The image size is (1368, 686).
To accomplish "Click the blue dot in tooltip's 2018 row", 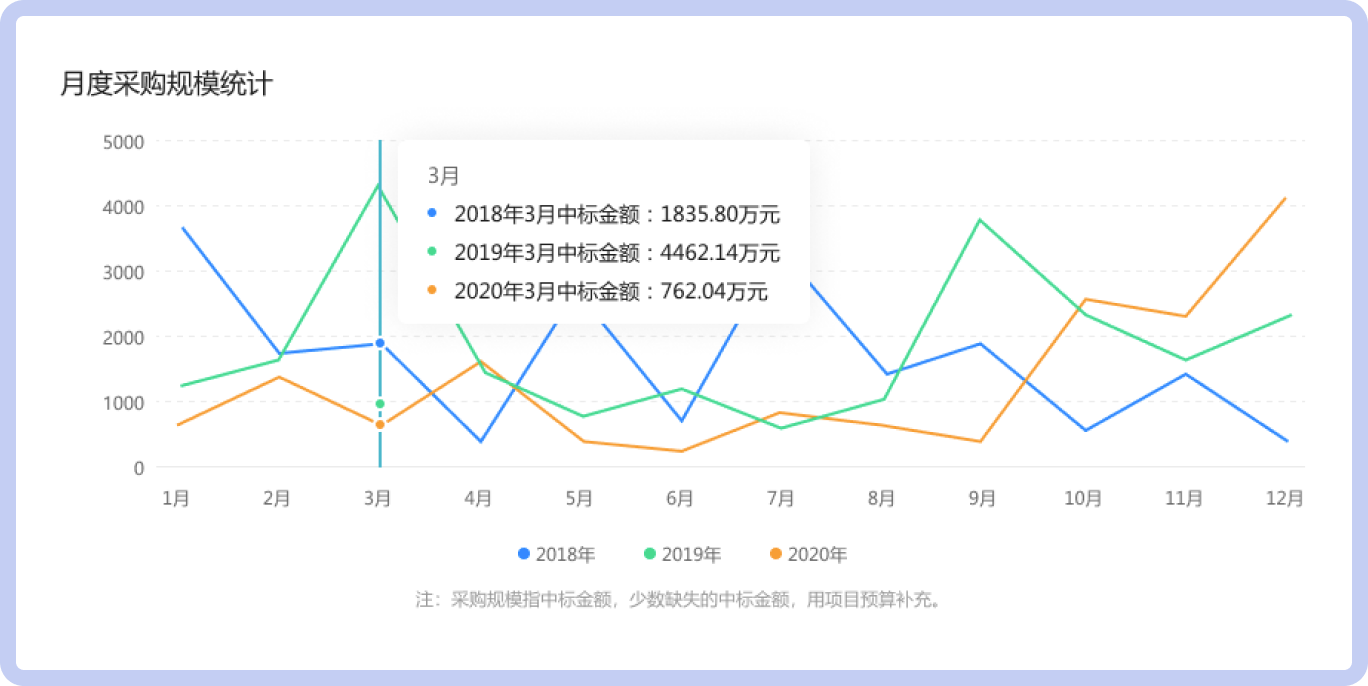I will [429, 215].
